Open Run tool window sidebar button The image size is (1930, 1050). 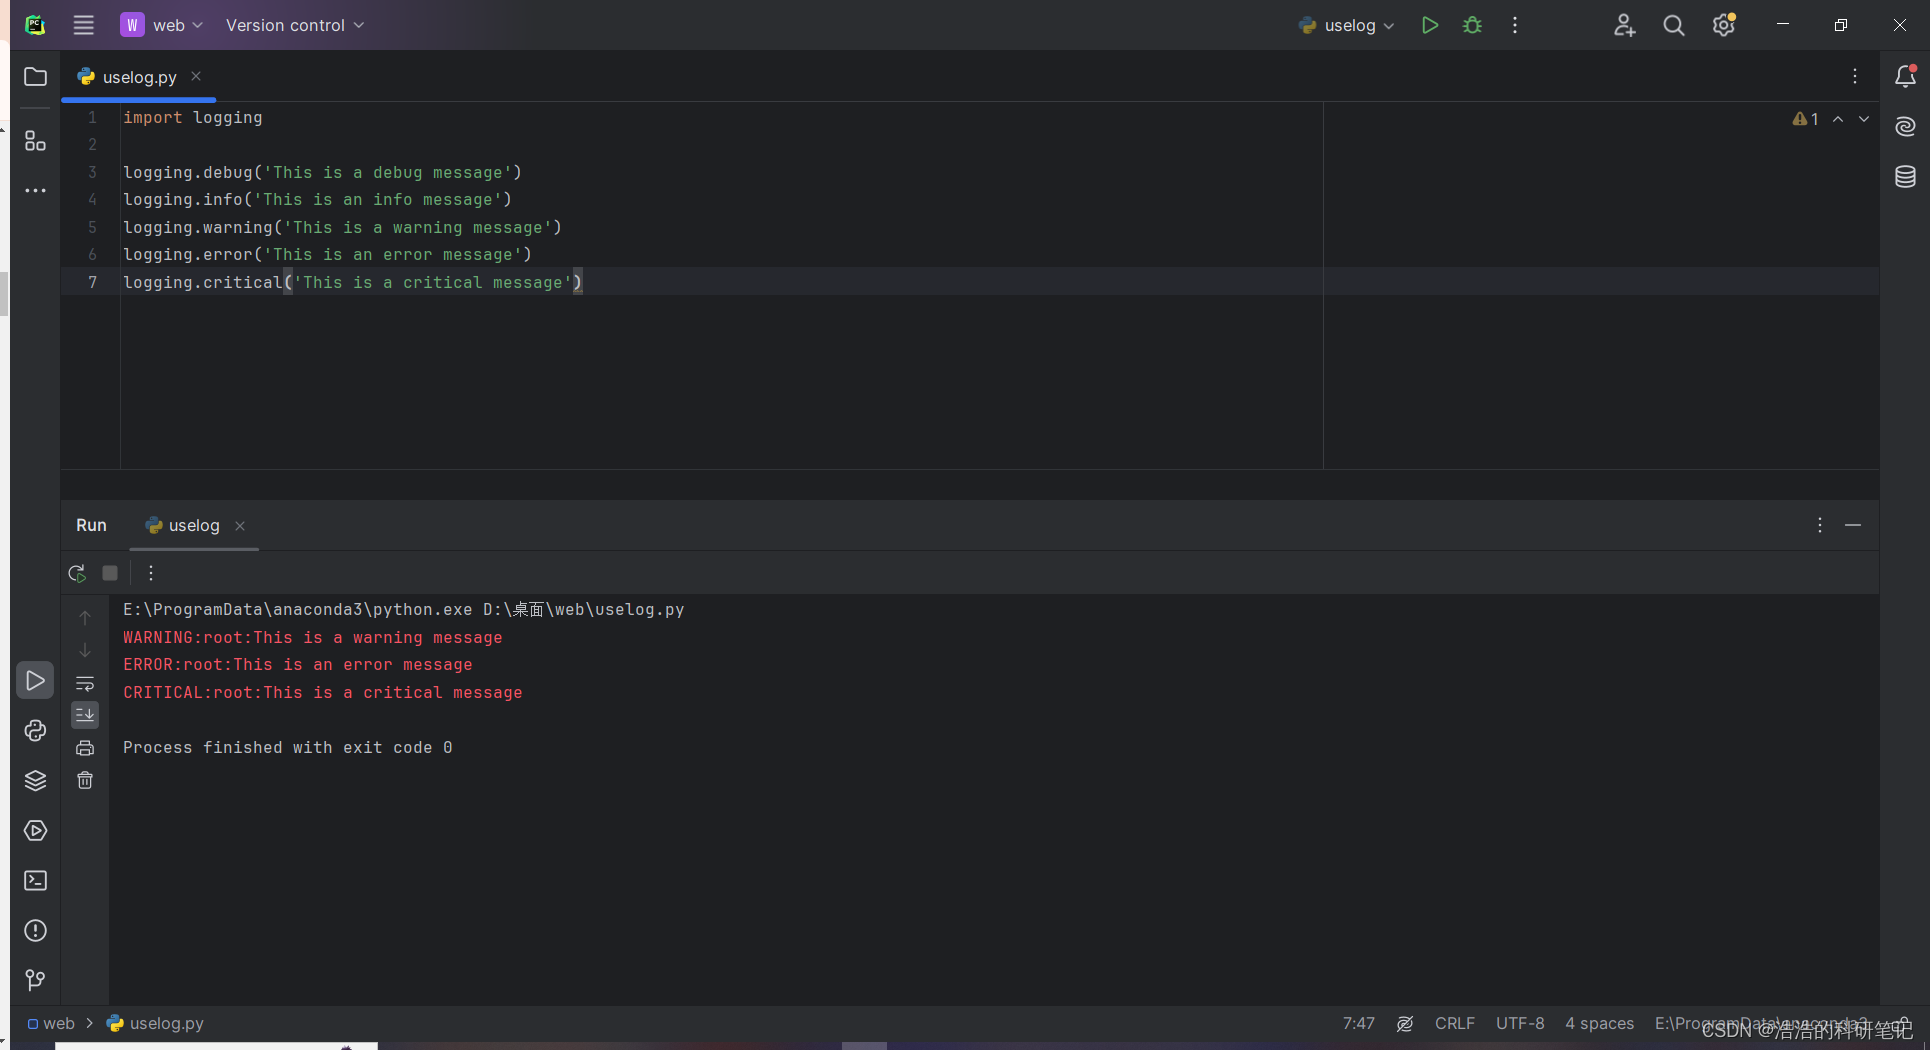(x=35, y=681)
